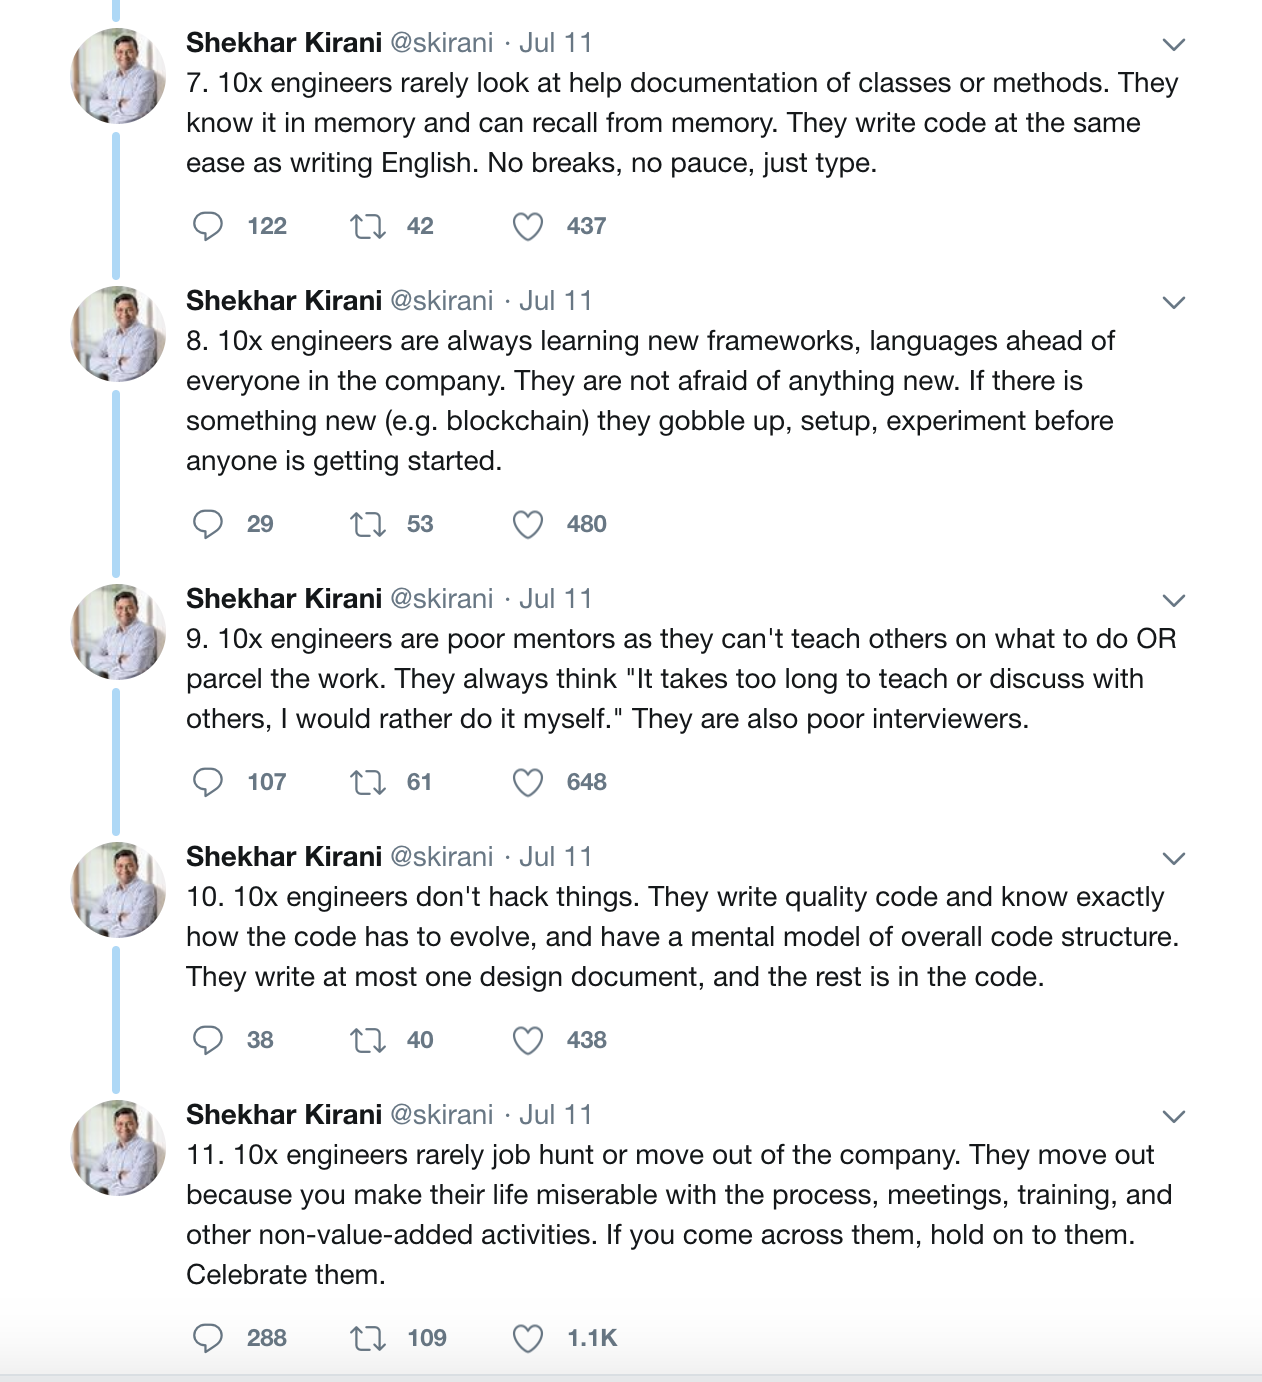The height and width of the screenshot is (1382, 1262).
Task: Retweet tweet 10 with 40 retweets
Action: (x=368, y=1040)
